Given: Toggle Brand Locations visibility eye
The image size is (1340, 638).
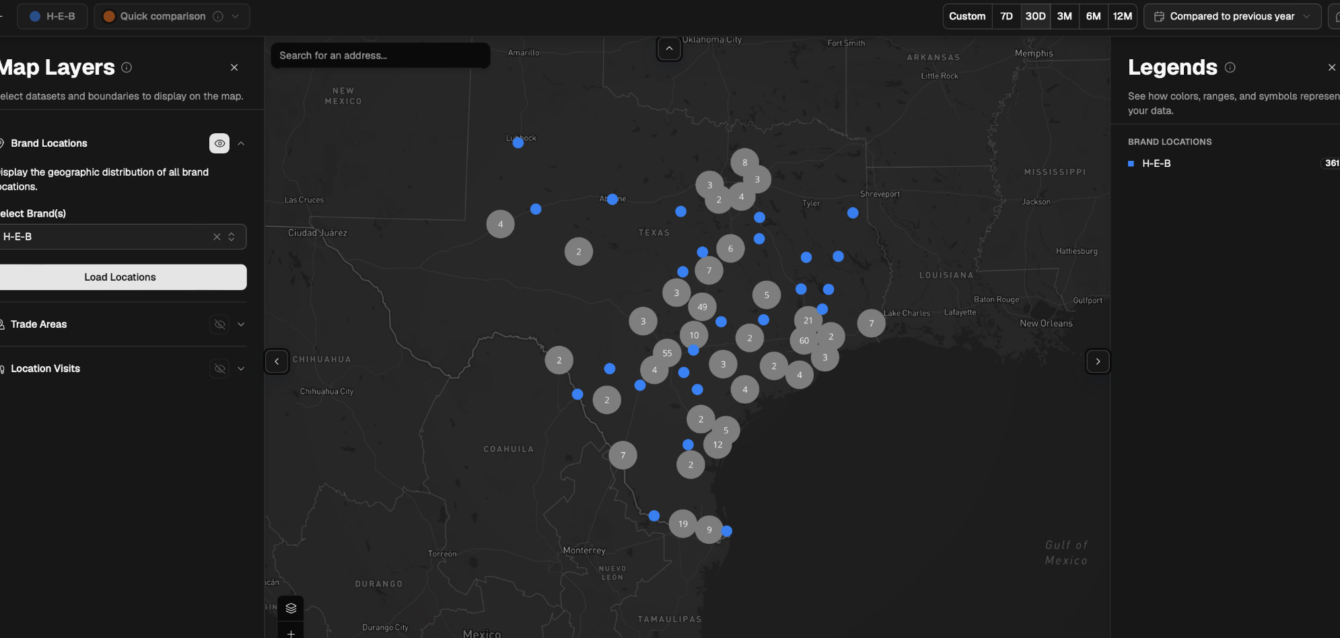Looking at the screenshot, I should tap(219, 143).
